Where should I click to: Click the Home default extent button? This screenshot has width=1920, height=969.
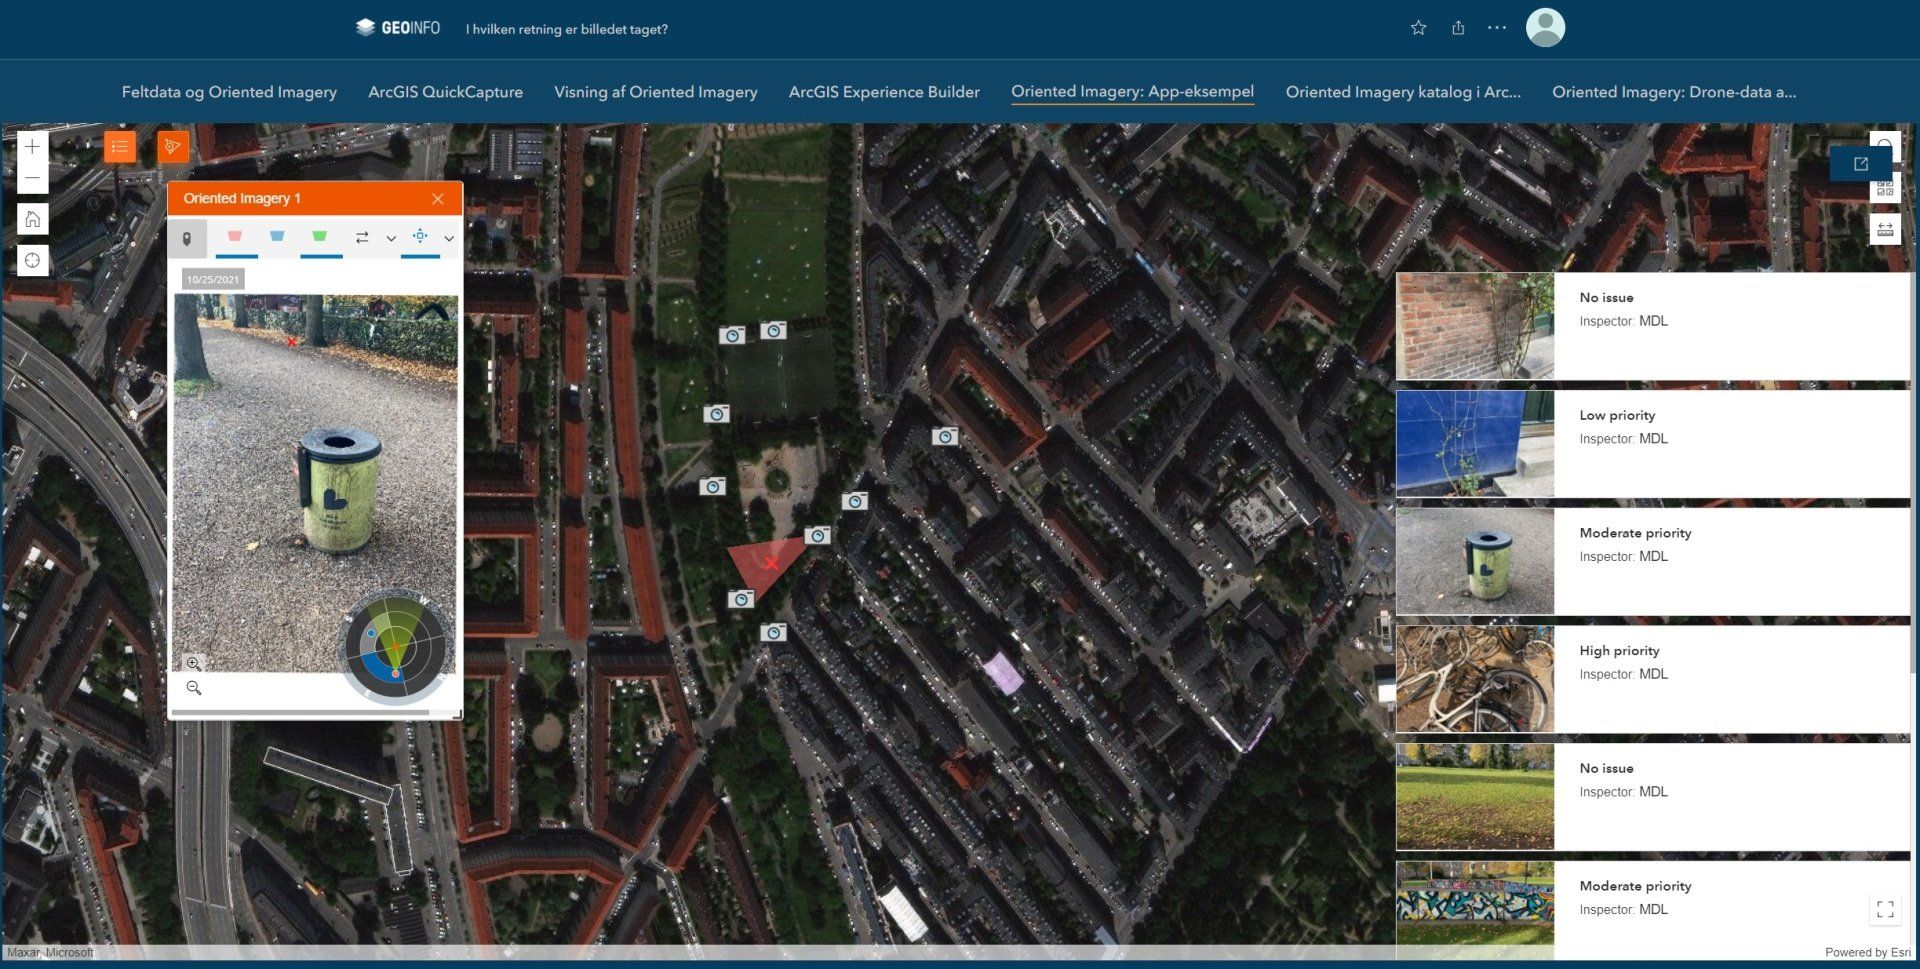32,219
